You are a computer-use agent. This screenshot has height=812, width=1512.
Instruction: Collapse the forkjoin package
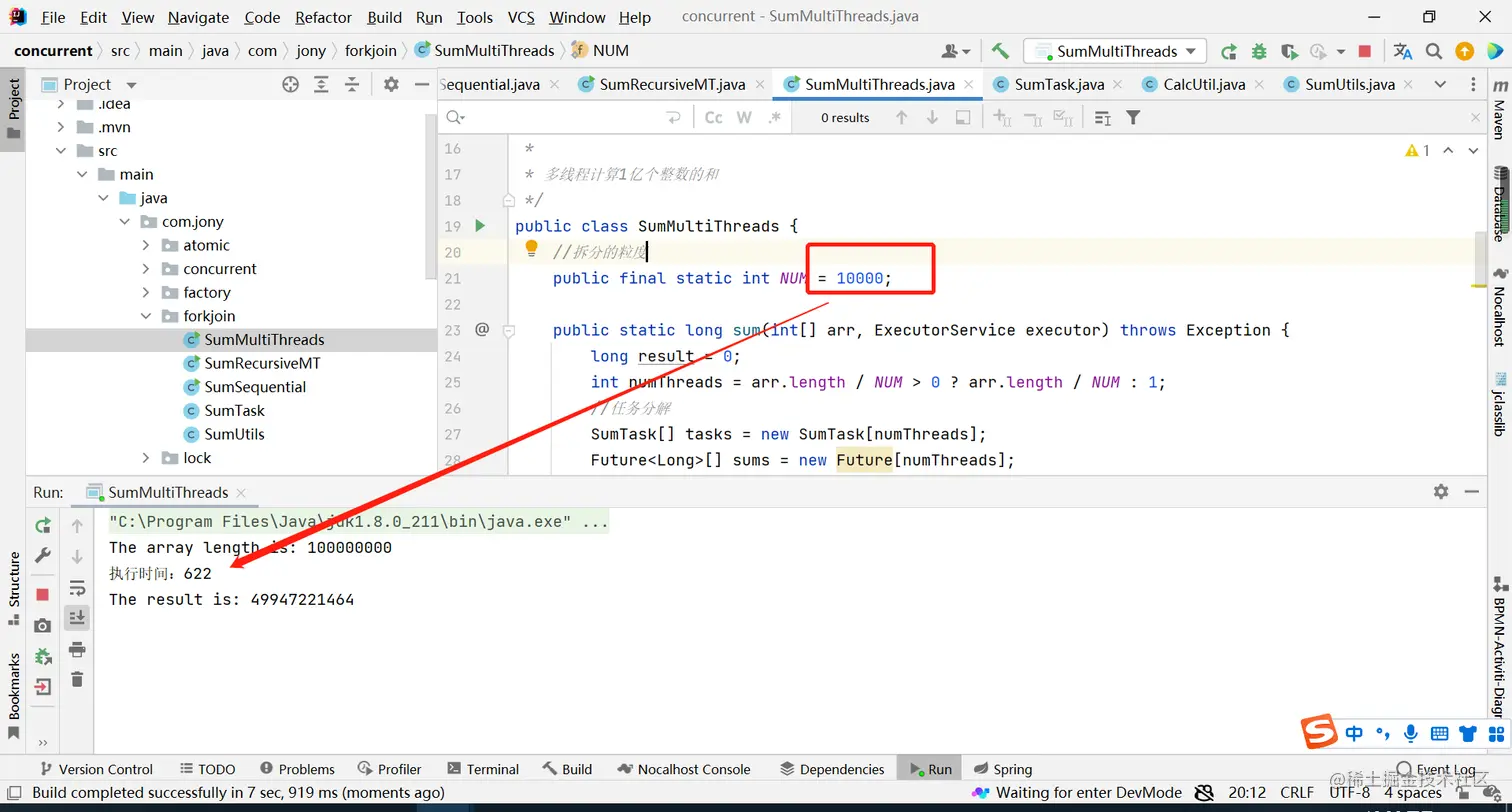(146, 316)
